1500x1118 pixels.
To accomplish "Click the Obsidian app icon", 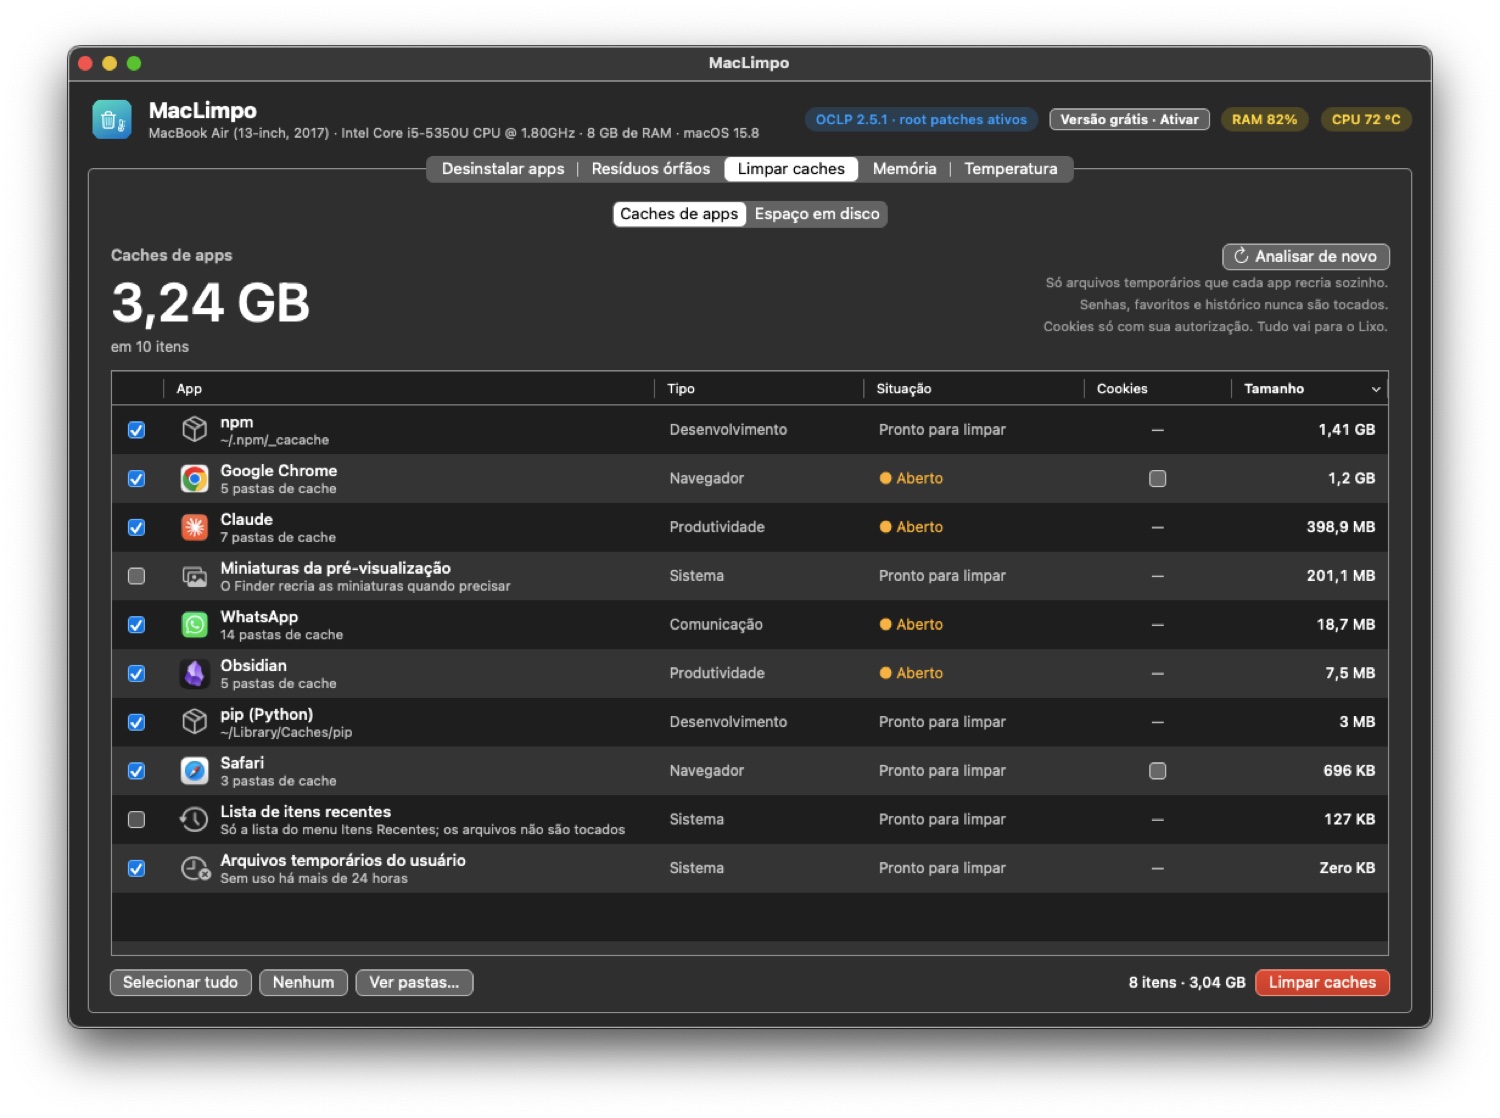I will [x=194, y=673].
